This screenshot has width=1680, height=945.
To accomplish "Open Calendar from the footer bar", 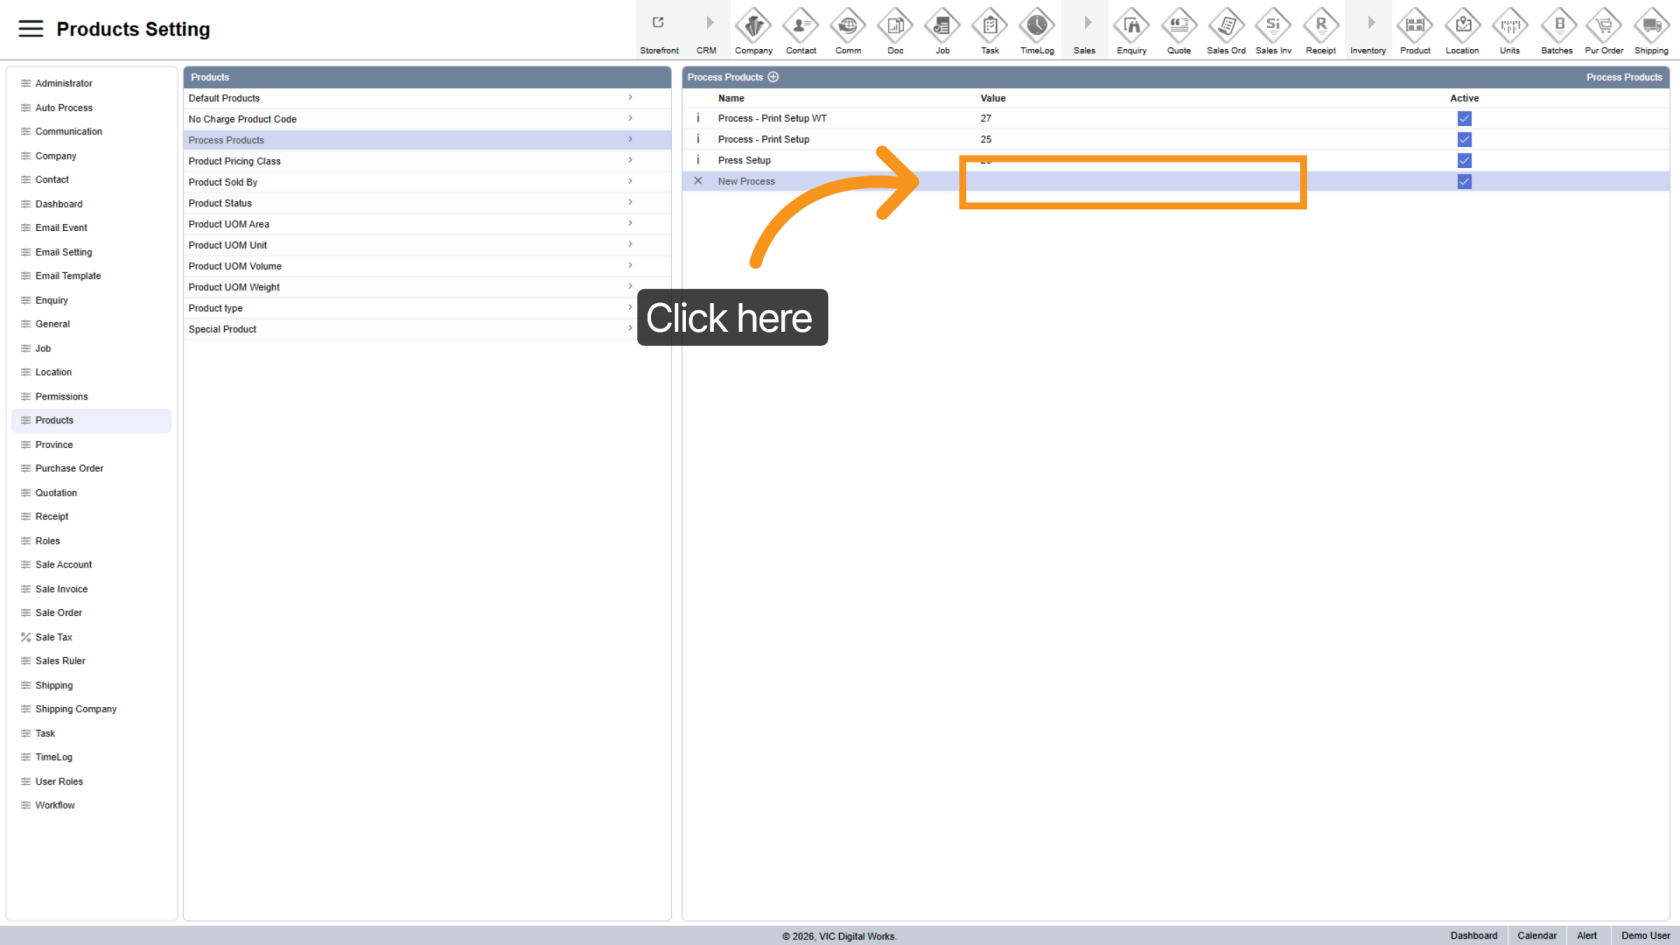I will [1537, 936].
